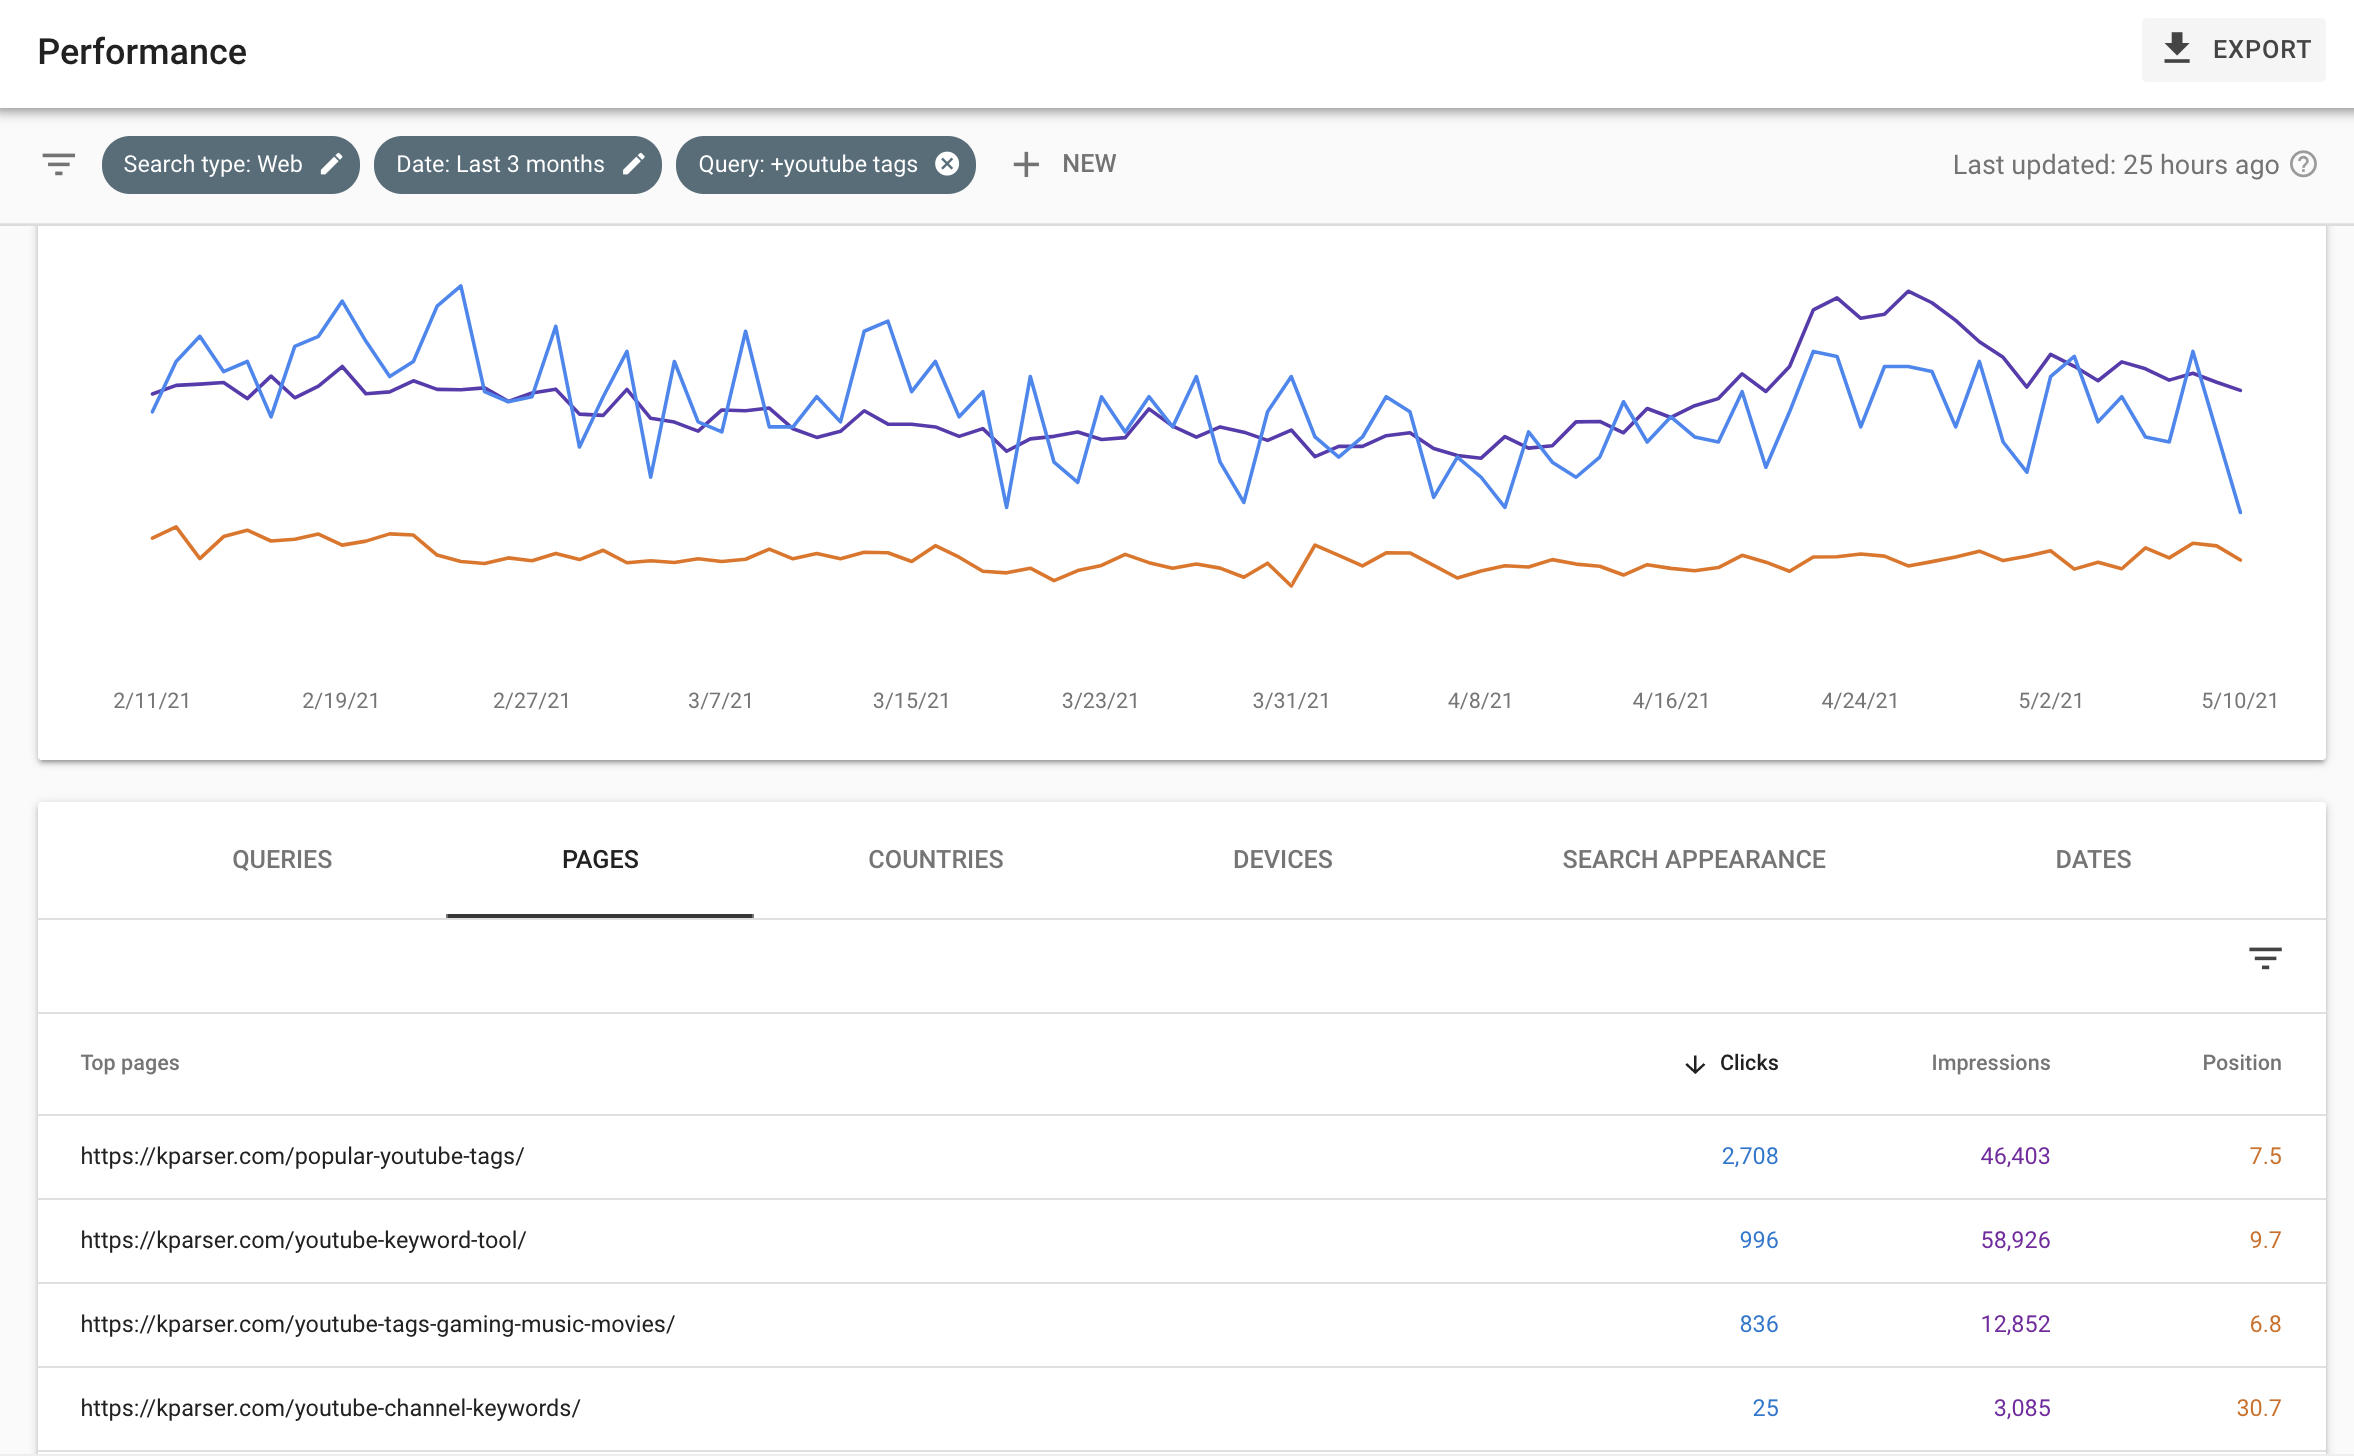Image resolution: width=2354 pixels, height=1456 pixels.
Task: Sort table by Impressions column
Action: [1990, 1063]
